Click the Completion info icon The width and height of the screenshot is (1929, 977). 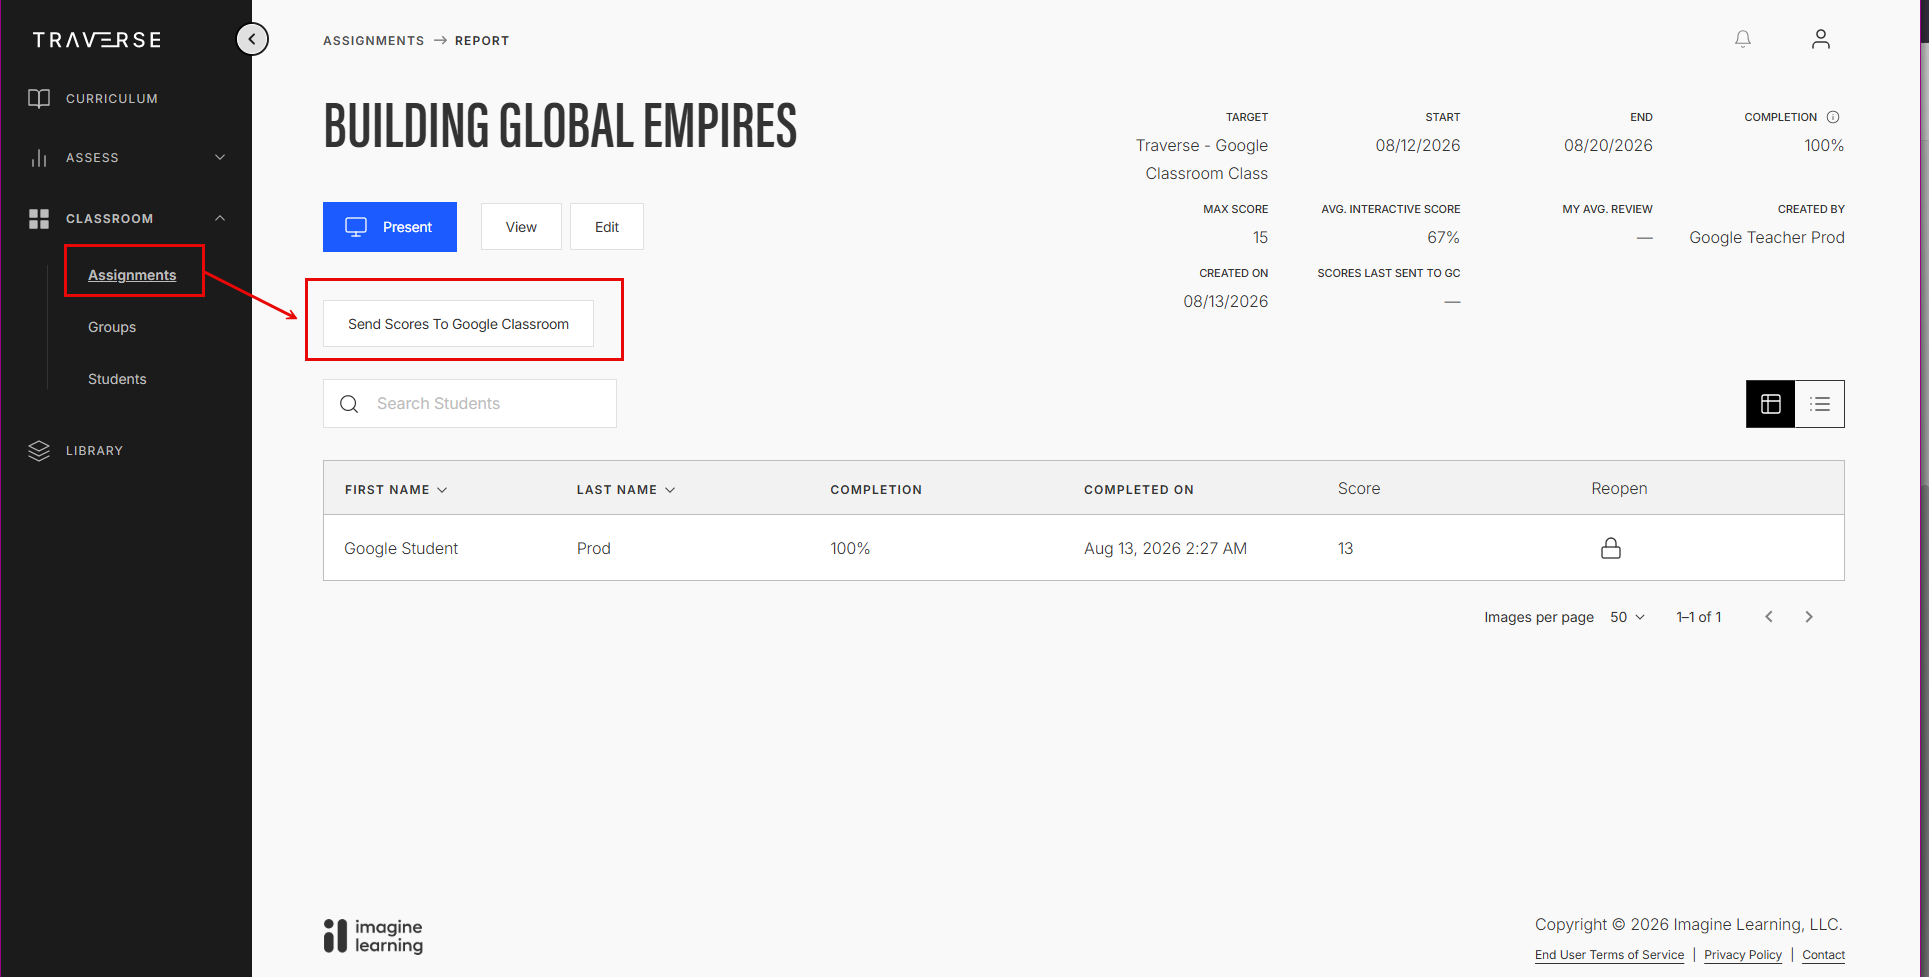1833,117
